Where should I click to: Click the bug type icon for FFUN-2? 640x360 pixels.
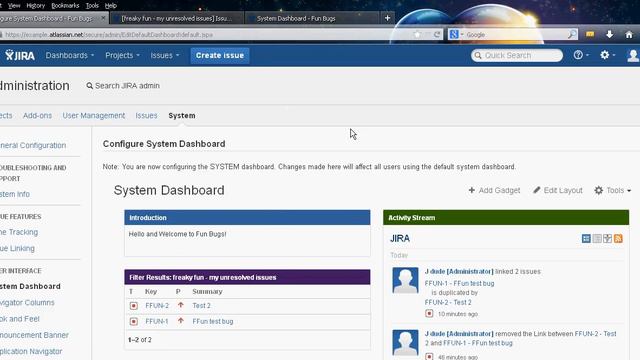[133, 306]
